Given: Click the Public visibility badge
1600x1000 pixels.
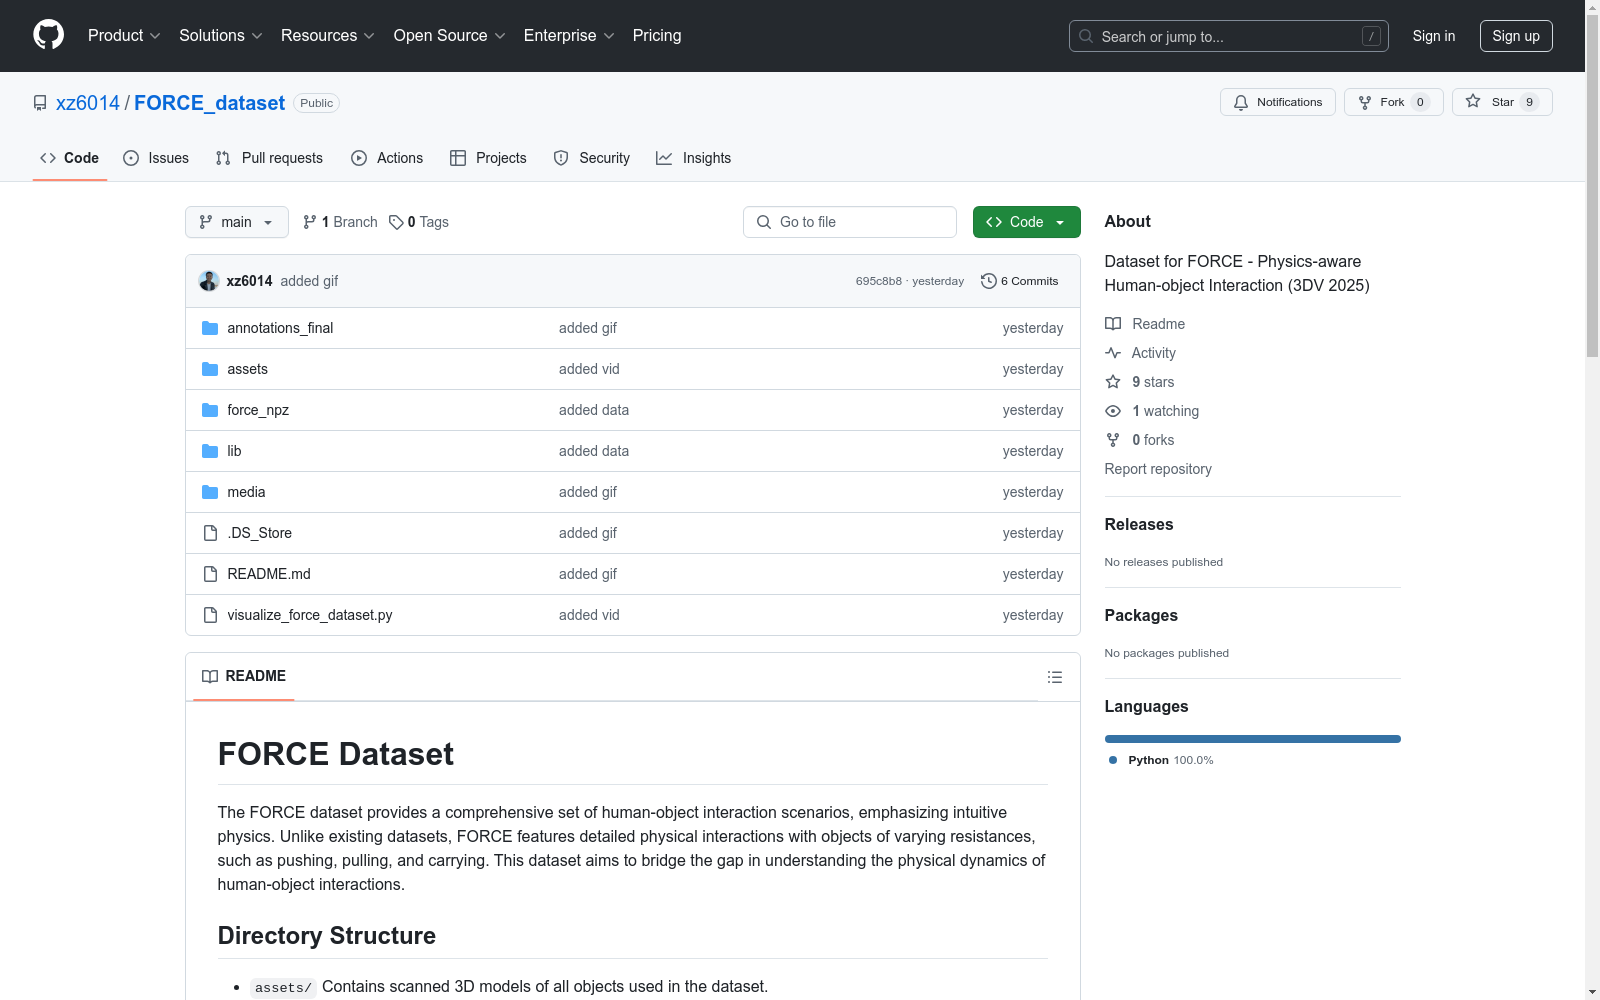Looking at the screenshot, I should (316, 103).
